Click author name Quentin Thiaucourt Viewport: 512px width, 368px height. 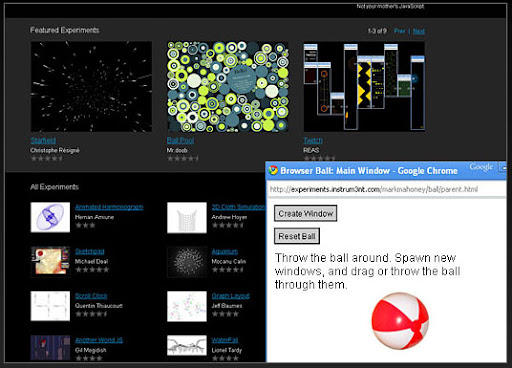(99, 306)
